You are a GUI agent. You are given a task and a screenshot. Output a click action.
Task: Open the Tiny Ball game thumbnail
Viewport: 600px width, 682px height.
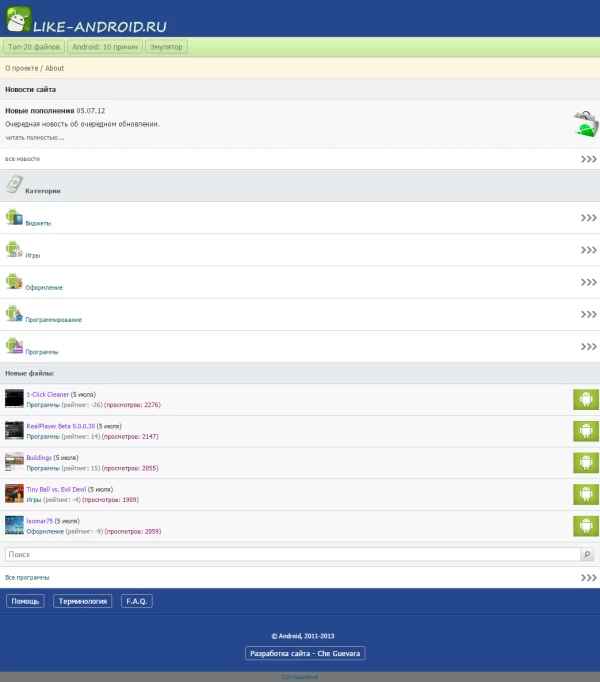click(x=14, y=494)
